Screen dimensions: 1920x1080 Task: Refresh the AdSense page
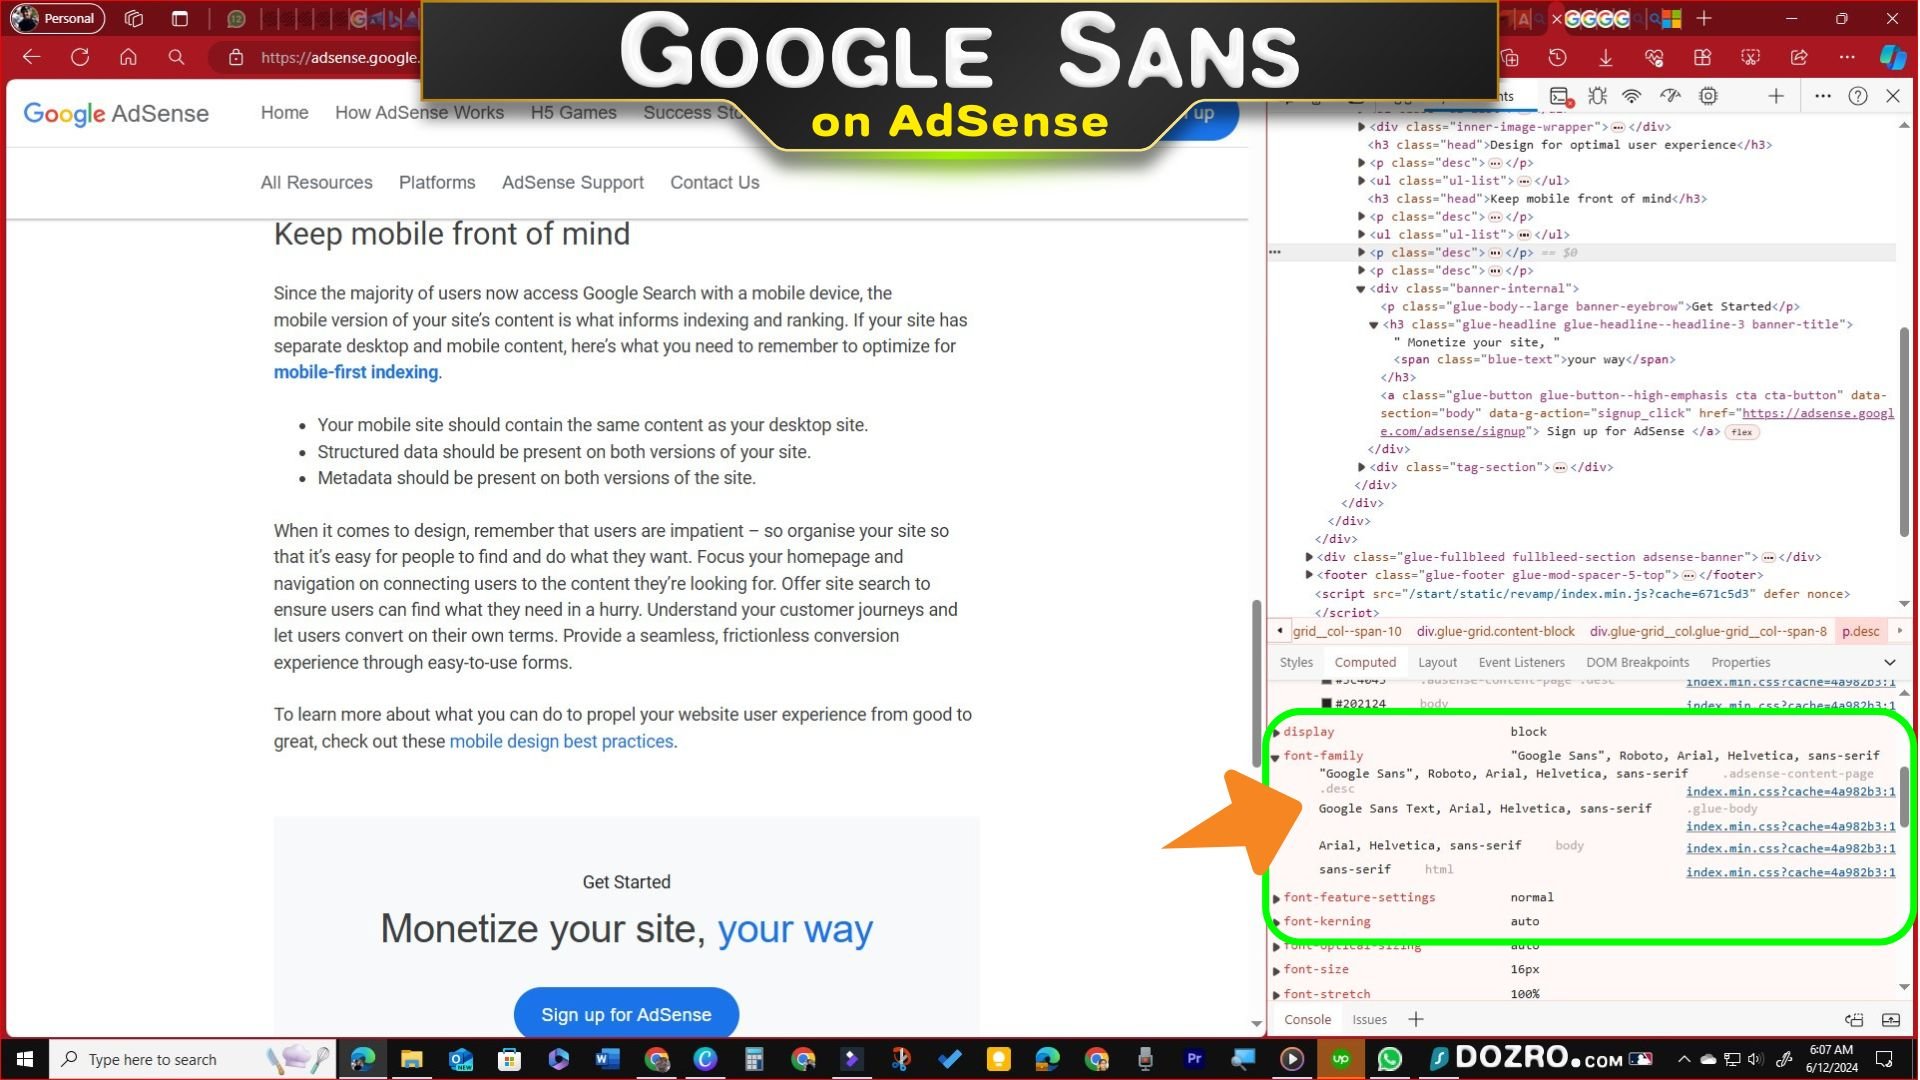tap(80, 57)
